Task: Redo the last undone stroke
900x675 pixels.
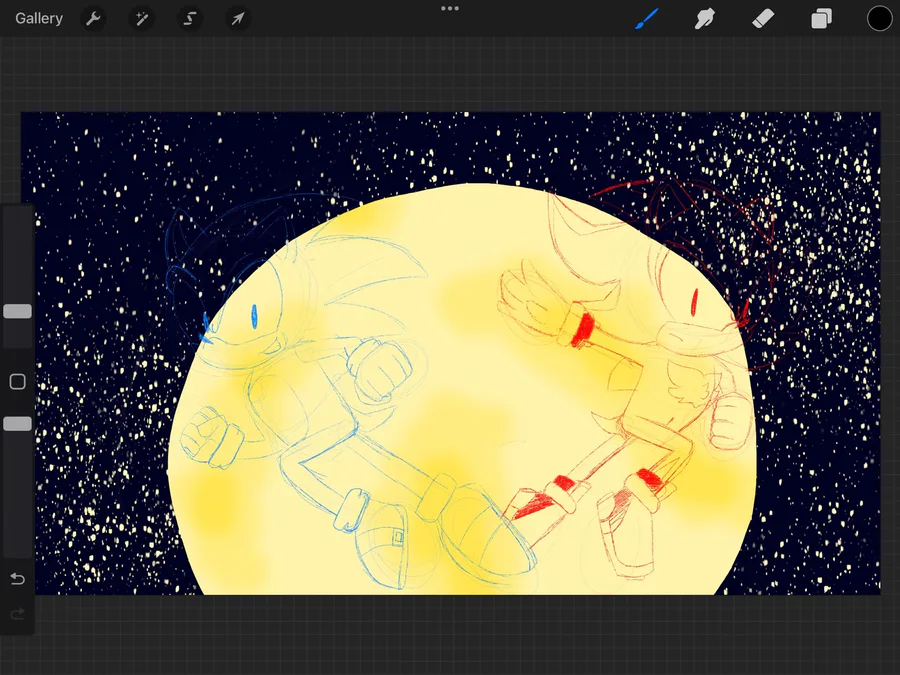Action: [17, 614]
